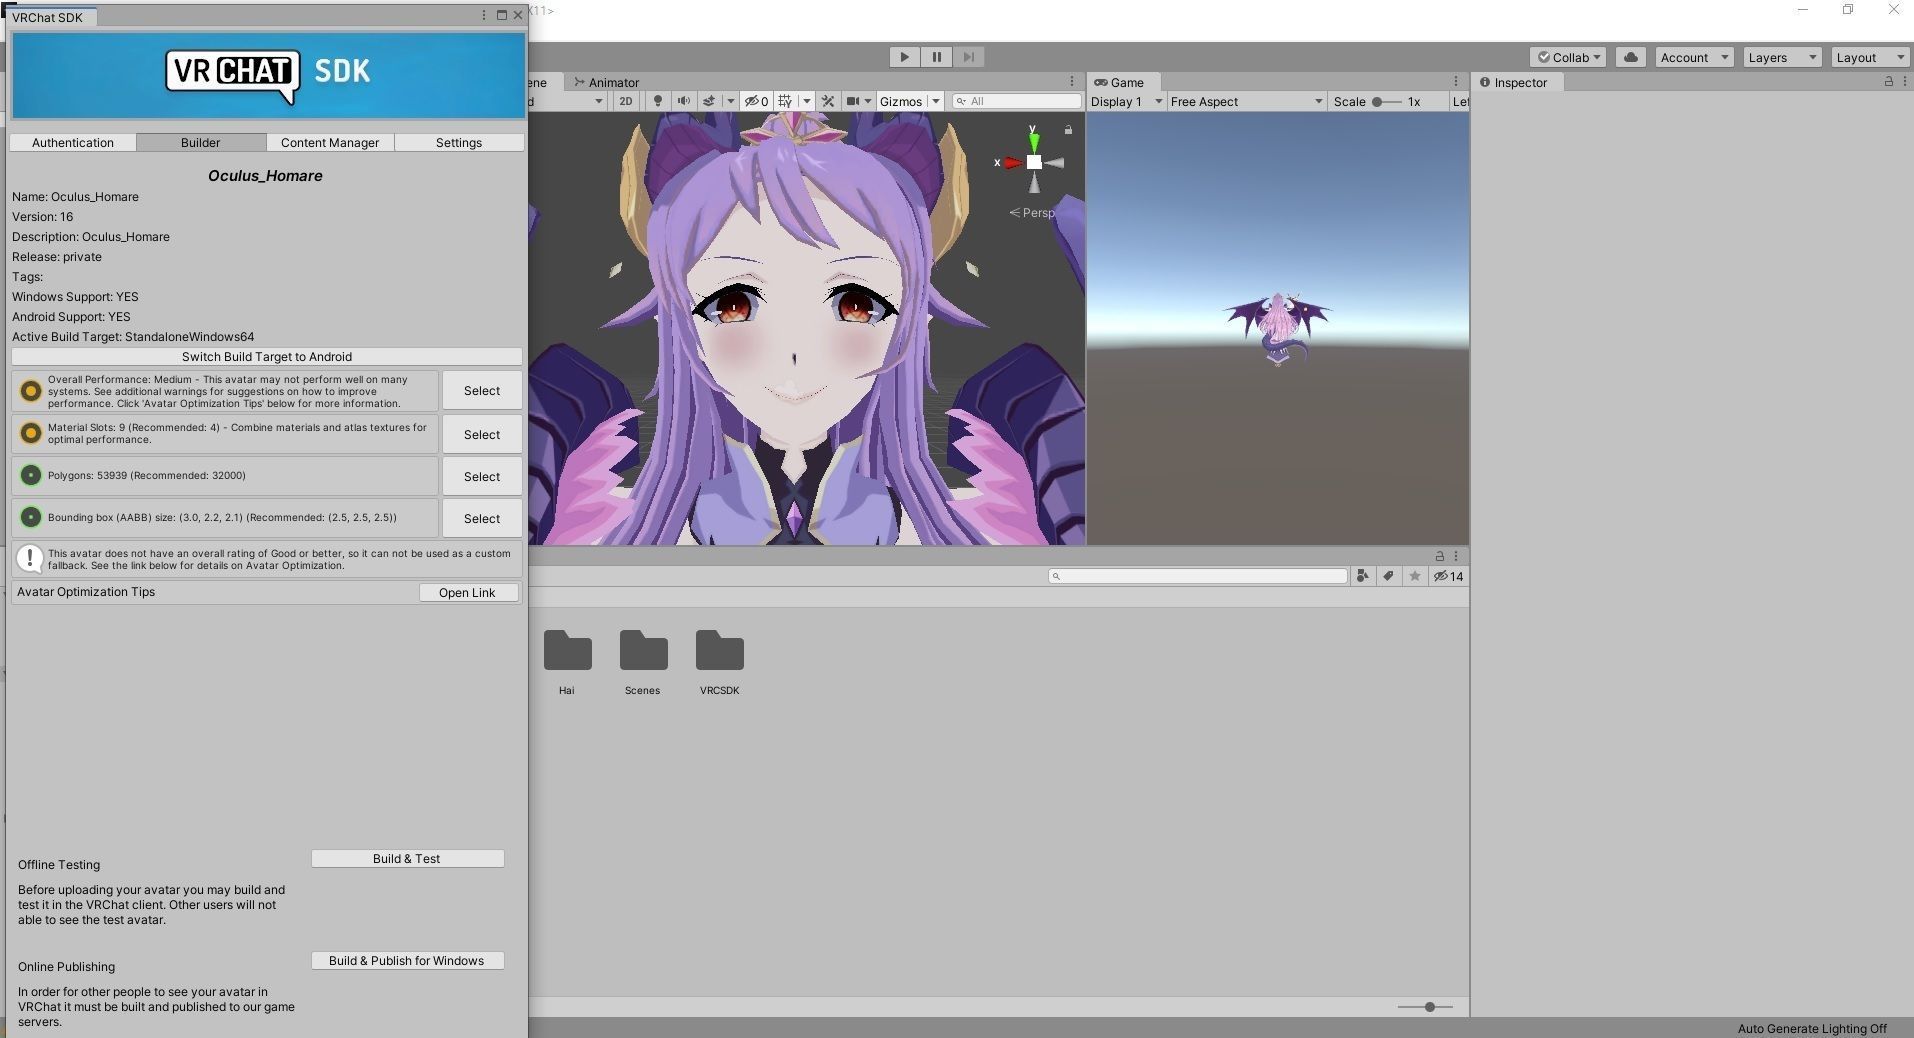Image resolution: width=1914 pixels, height=1038 pixels.
Task: Switch to the Animator tab
Action: click(x=611, y=82)
